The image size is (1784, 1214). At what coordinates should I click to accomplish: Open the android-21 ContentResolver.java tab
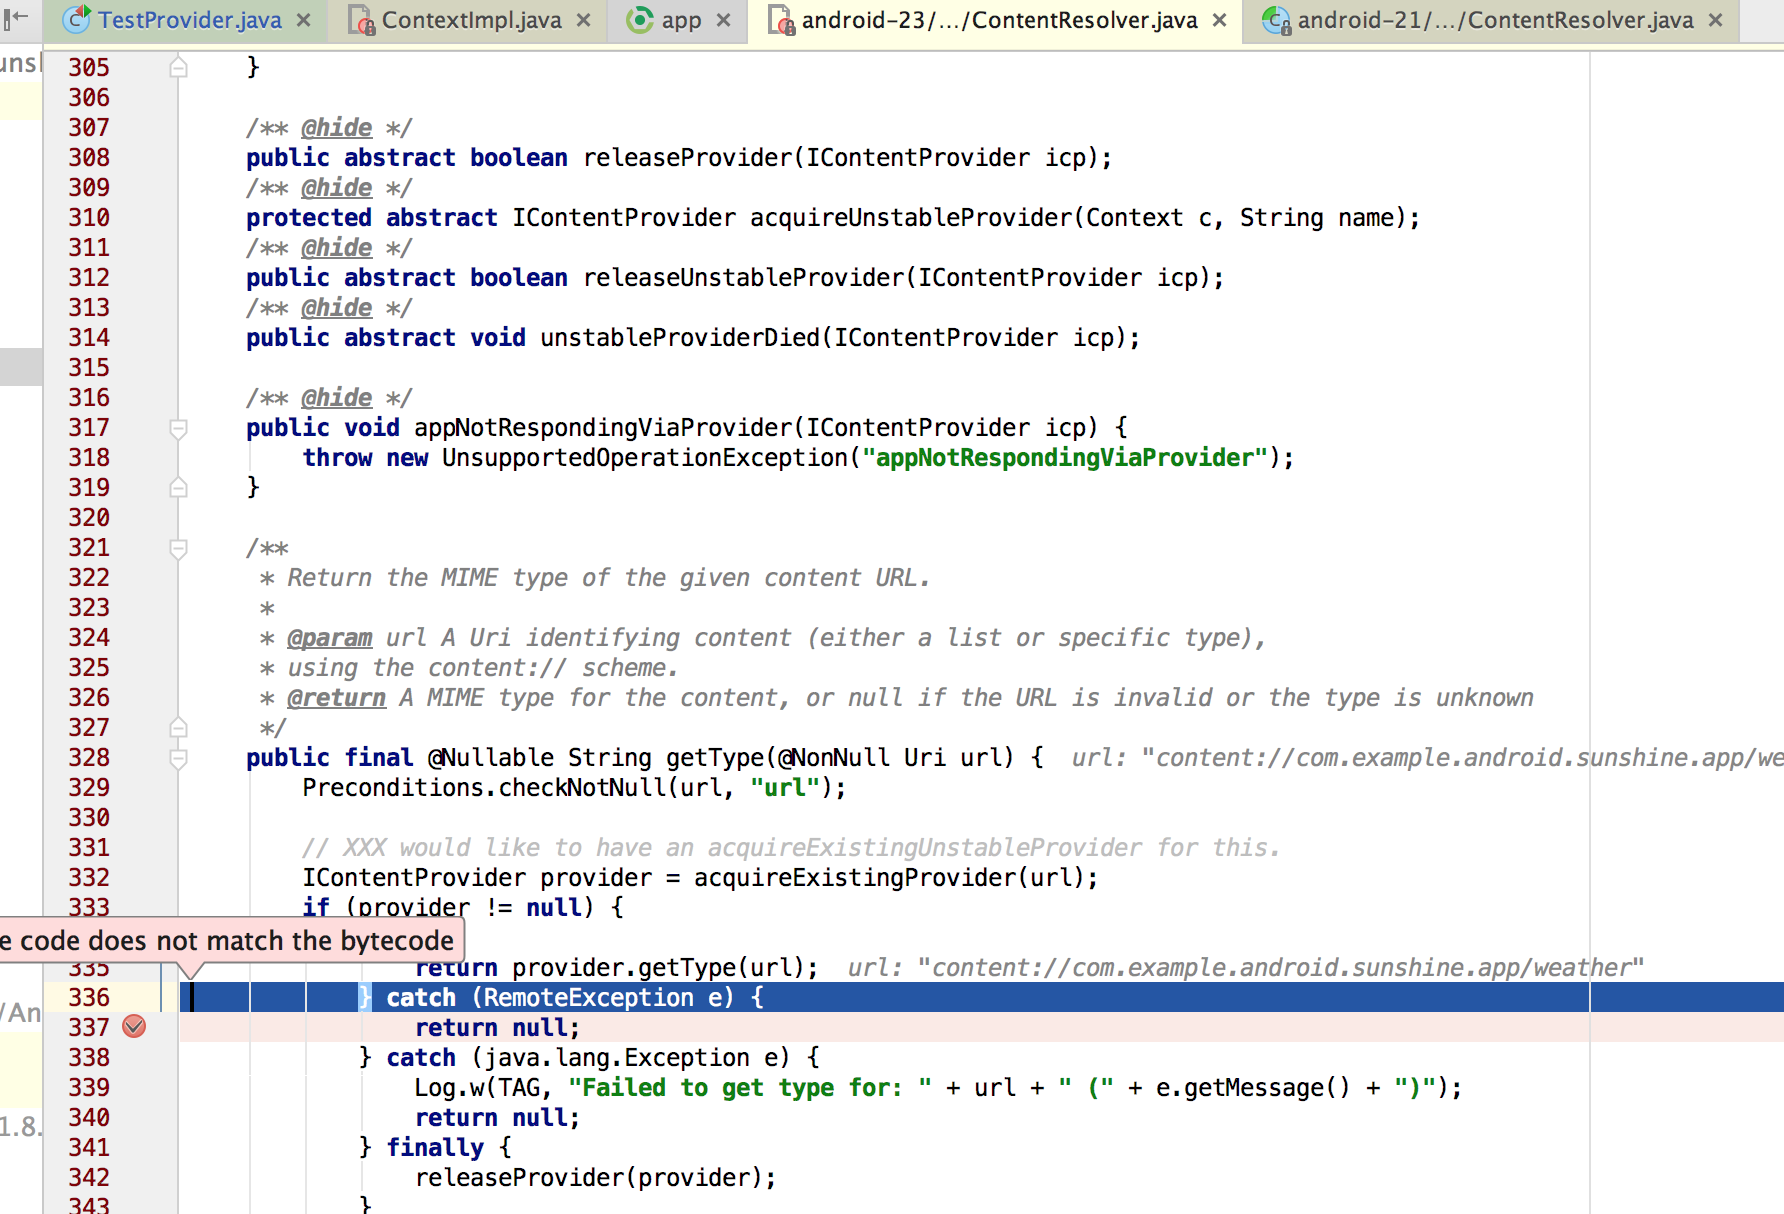(1494, 20)
